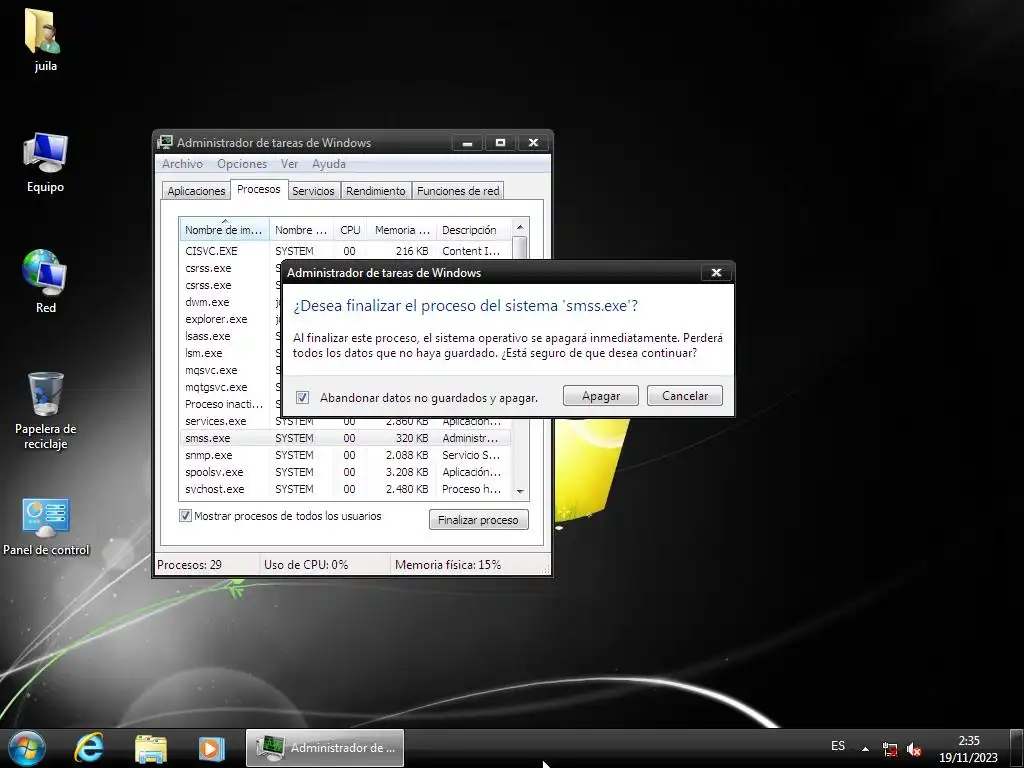Click the ES language indicator

[838, 746]
